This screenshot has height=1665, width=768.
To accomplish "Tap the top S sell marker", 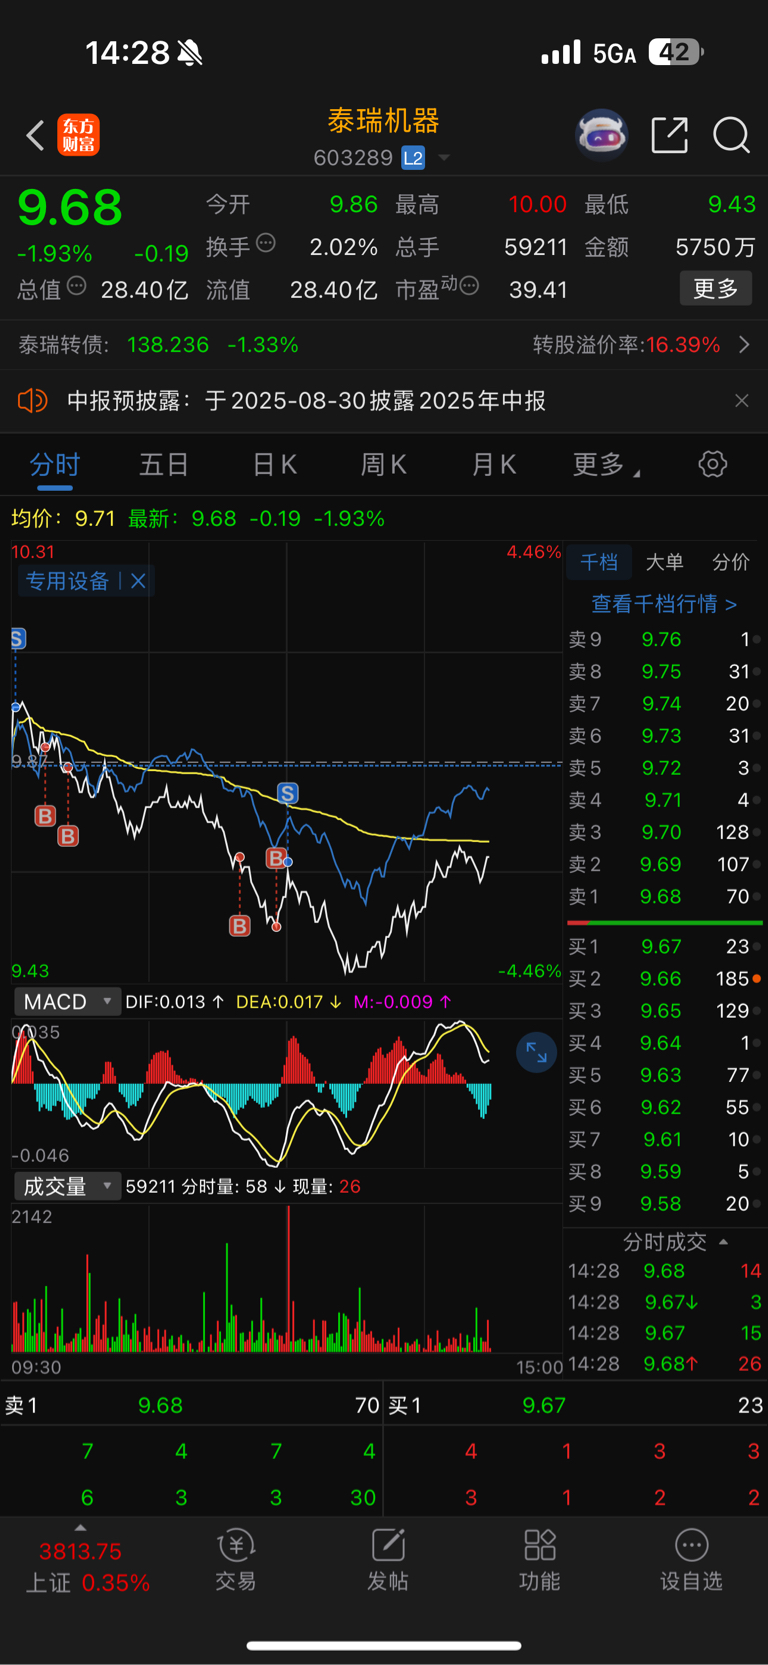I will pos(17,639).
